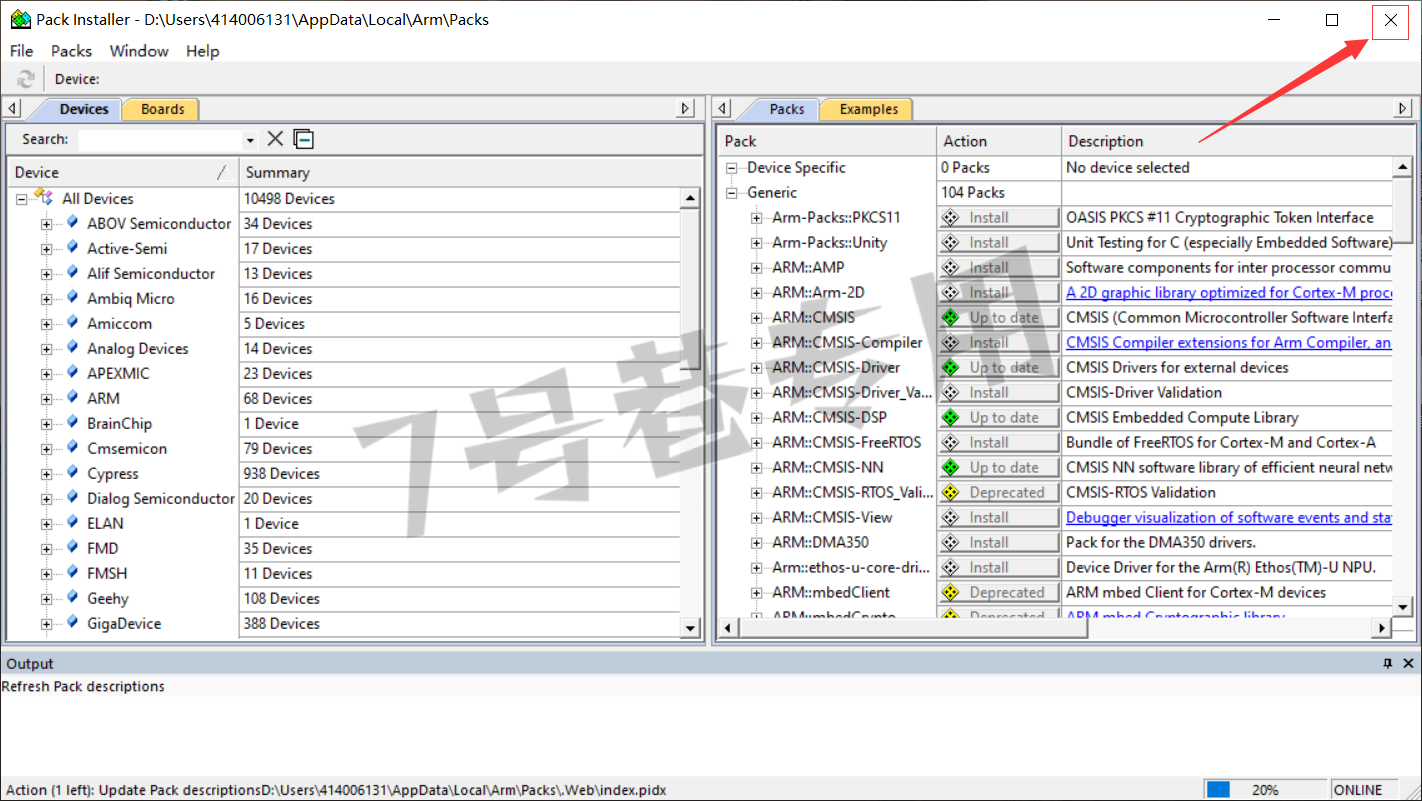The width and height of the screenshot is (1422, 801).
Task: Pin the Output panel with the pushpin icon
Action: point(1388,663)
